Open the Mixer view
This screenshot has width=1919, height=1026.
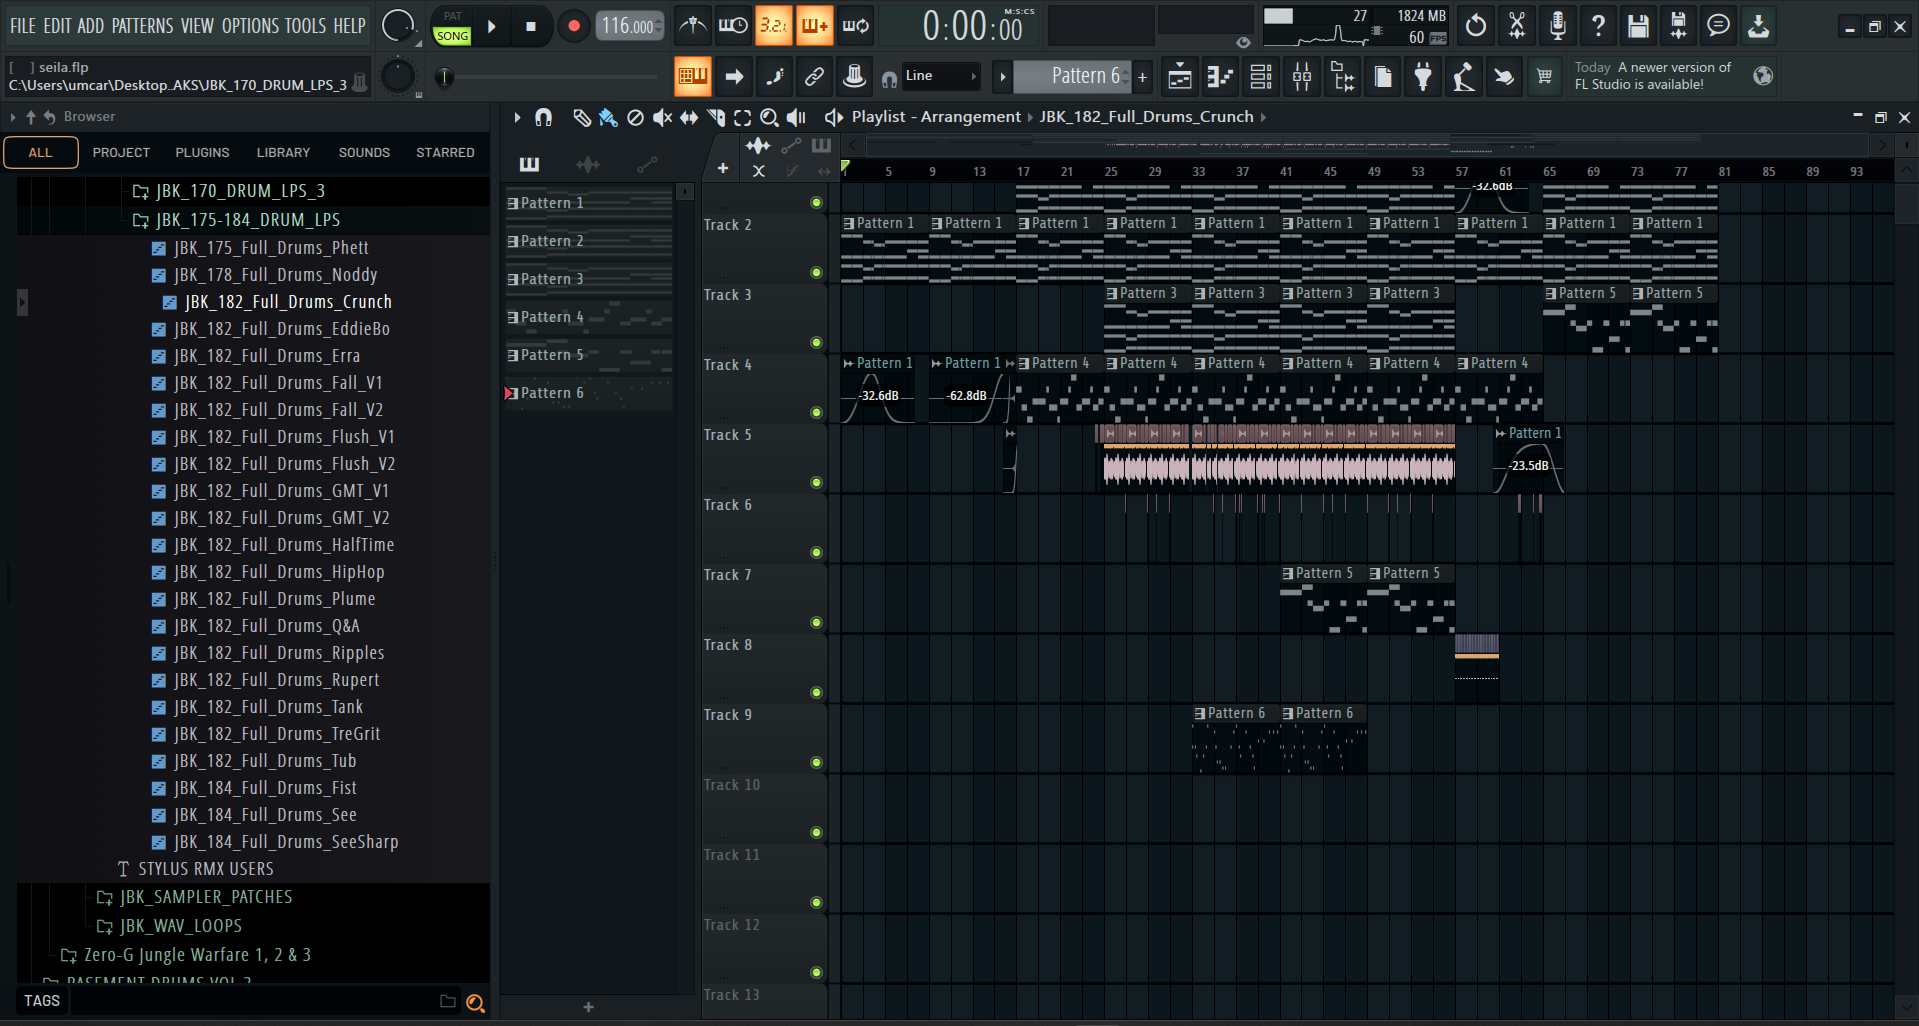tap(1302, 76)
